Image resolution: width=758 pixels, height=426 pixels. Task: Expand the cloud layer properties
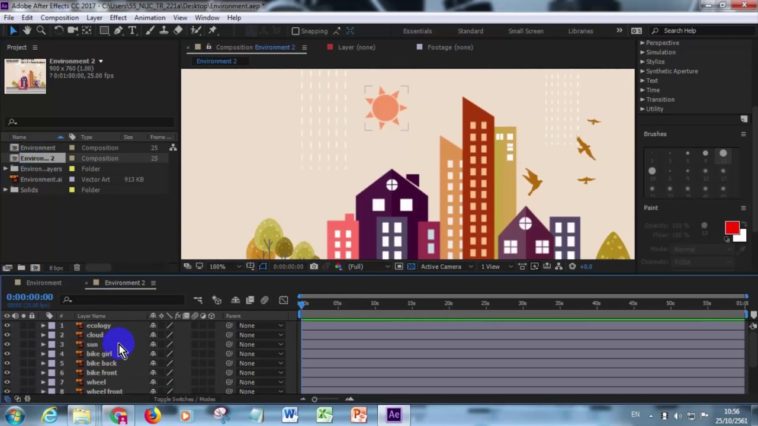(43, 335)
